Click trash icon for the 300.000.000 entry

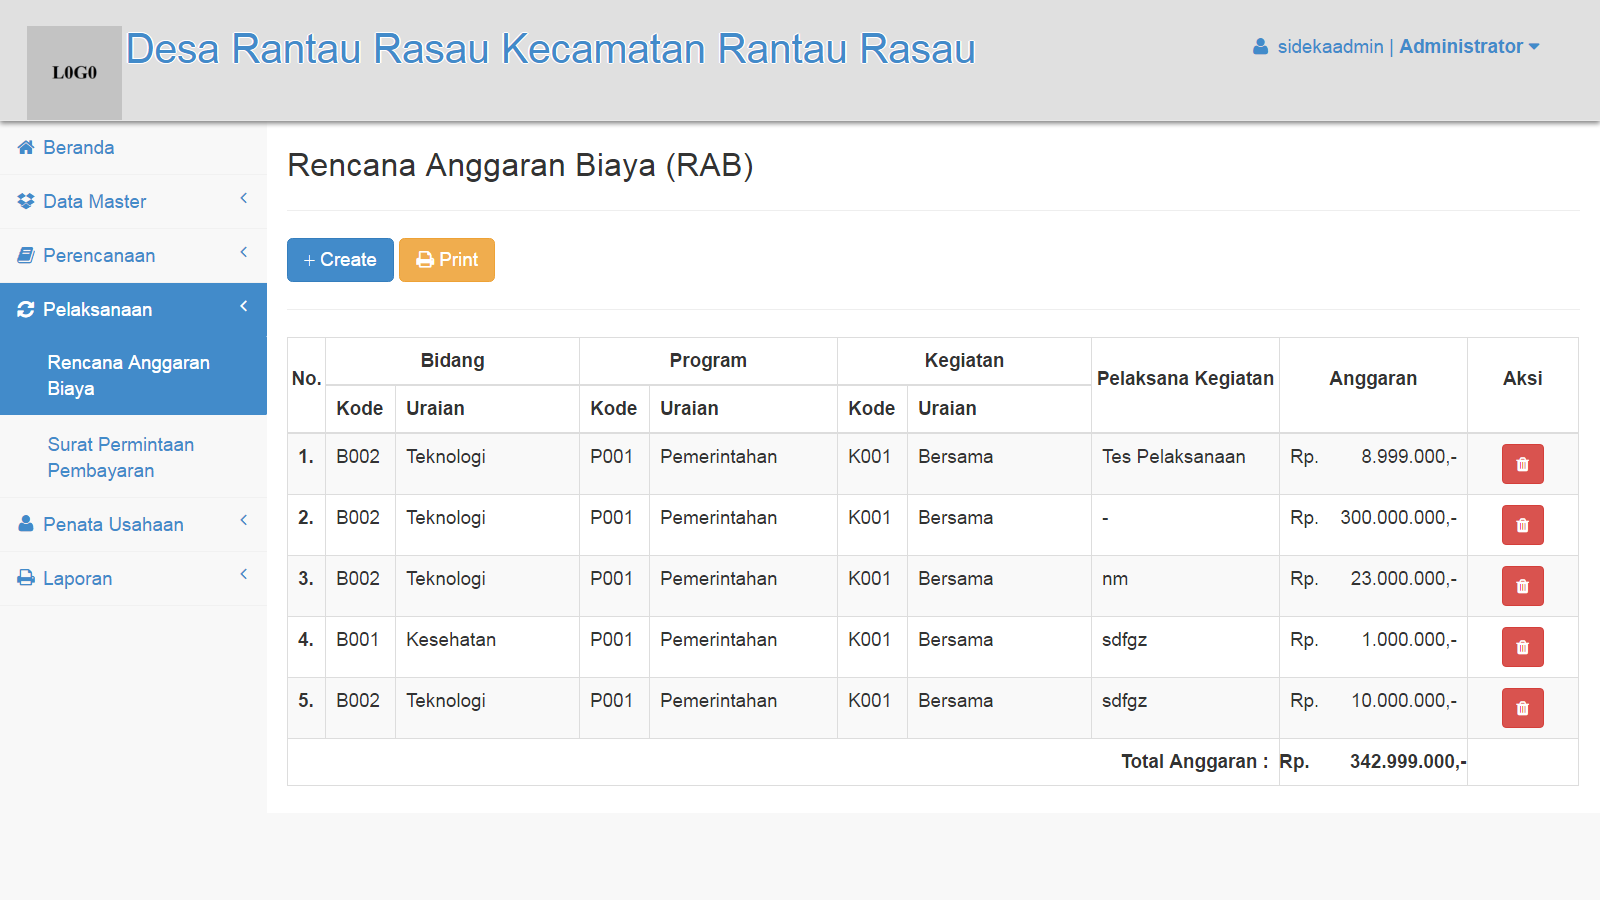coord(1522,525)
